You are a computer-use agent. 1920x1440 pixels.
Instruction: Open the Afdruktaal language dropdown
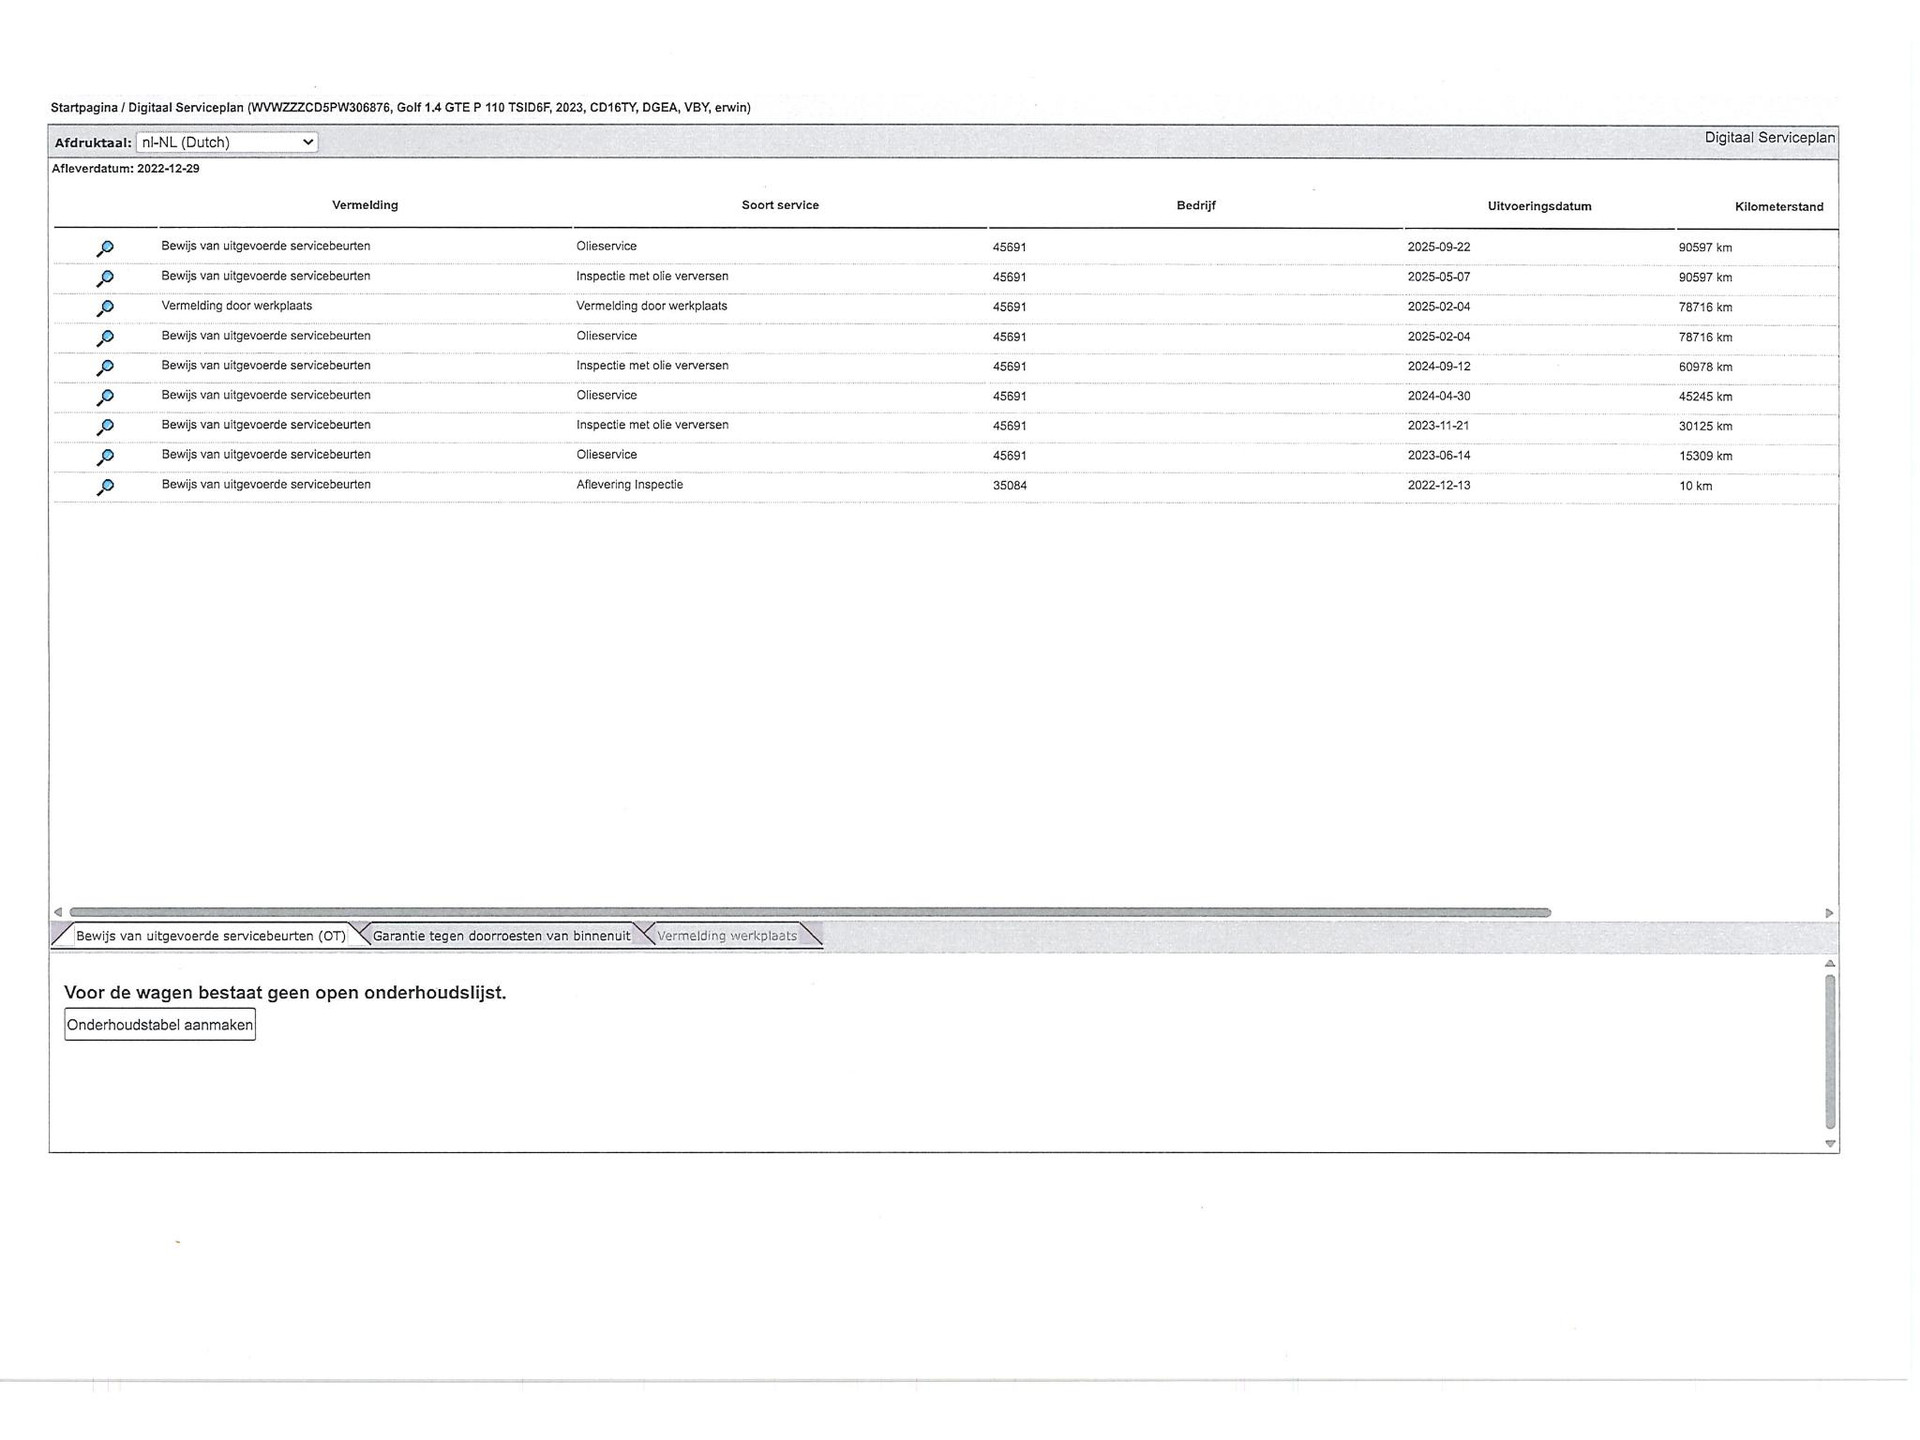point(227,142)
